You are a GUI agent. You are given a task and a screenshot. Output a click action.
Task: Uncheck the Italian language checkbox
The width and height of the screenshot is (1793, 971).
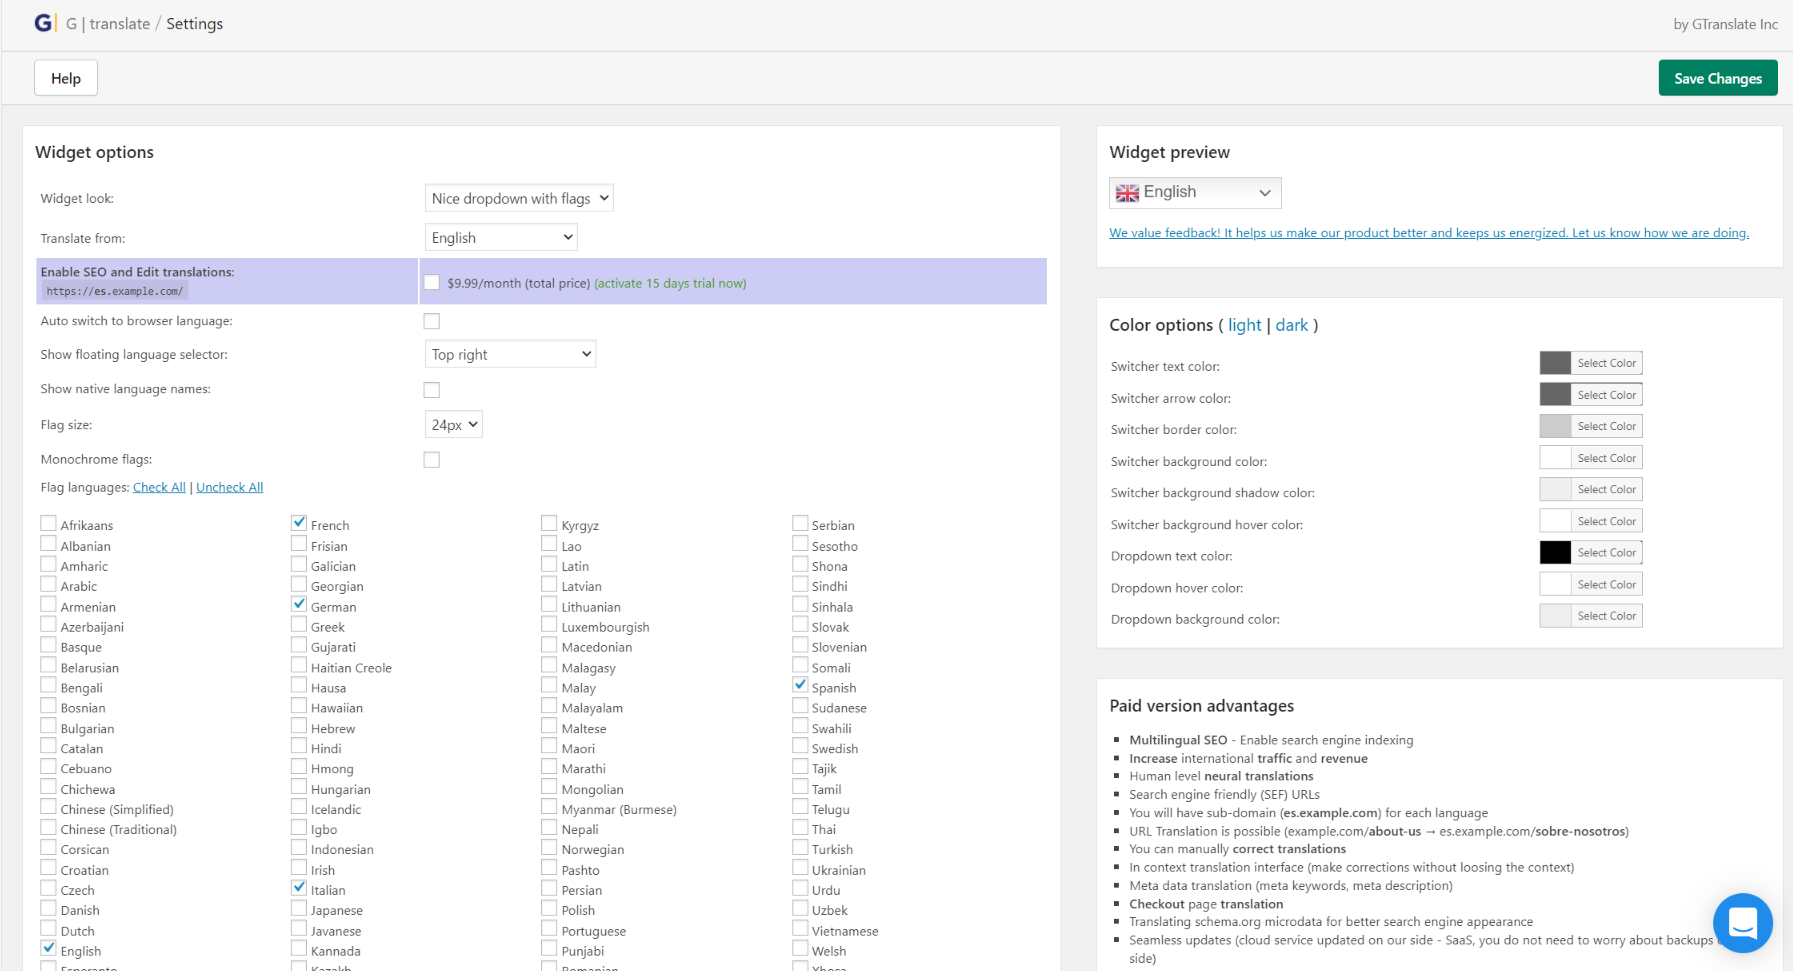pyautogui.click(x=299, y=887)
